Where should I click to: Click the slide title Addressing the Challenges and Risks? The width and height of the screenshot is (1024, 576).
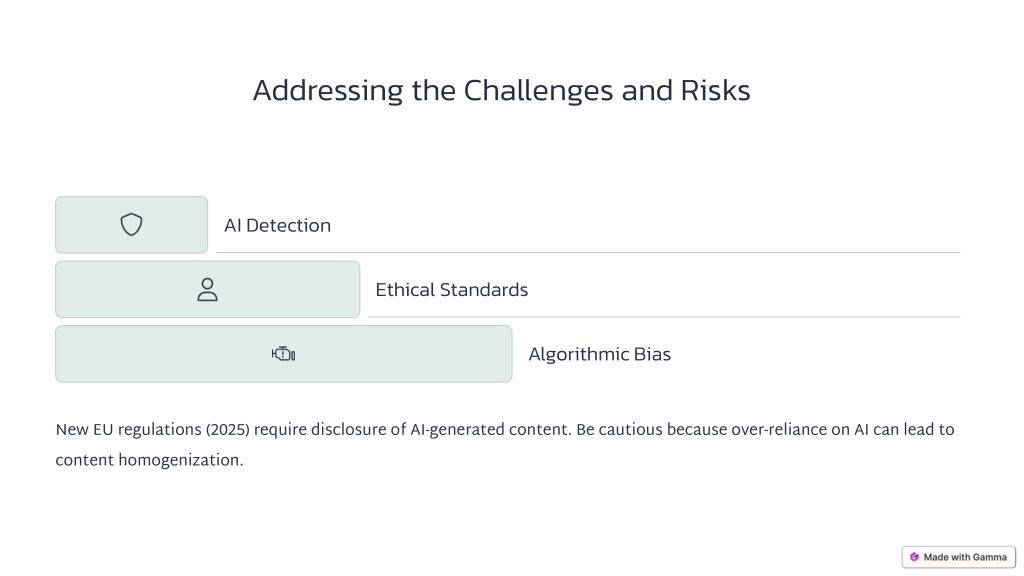(502, 91)
